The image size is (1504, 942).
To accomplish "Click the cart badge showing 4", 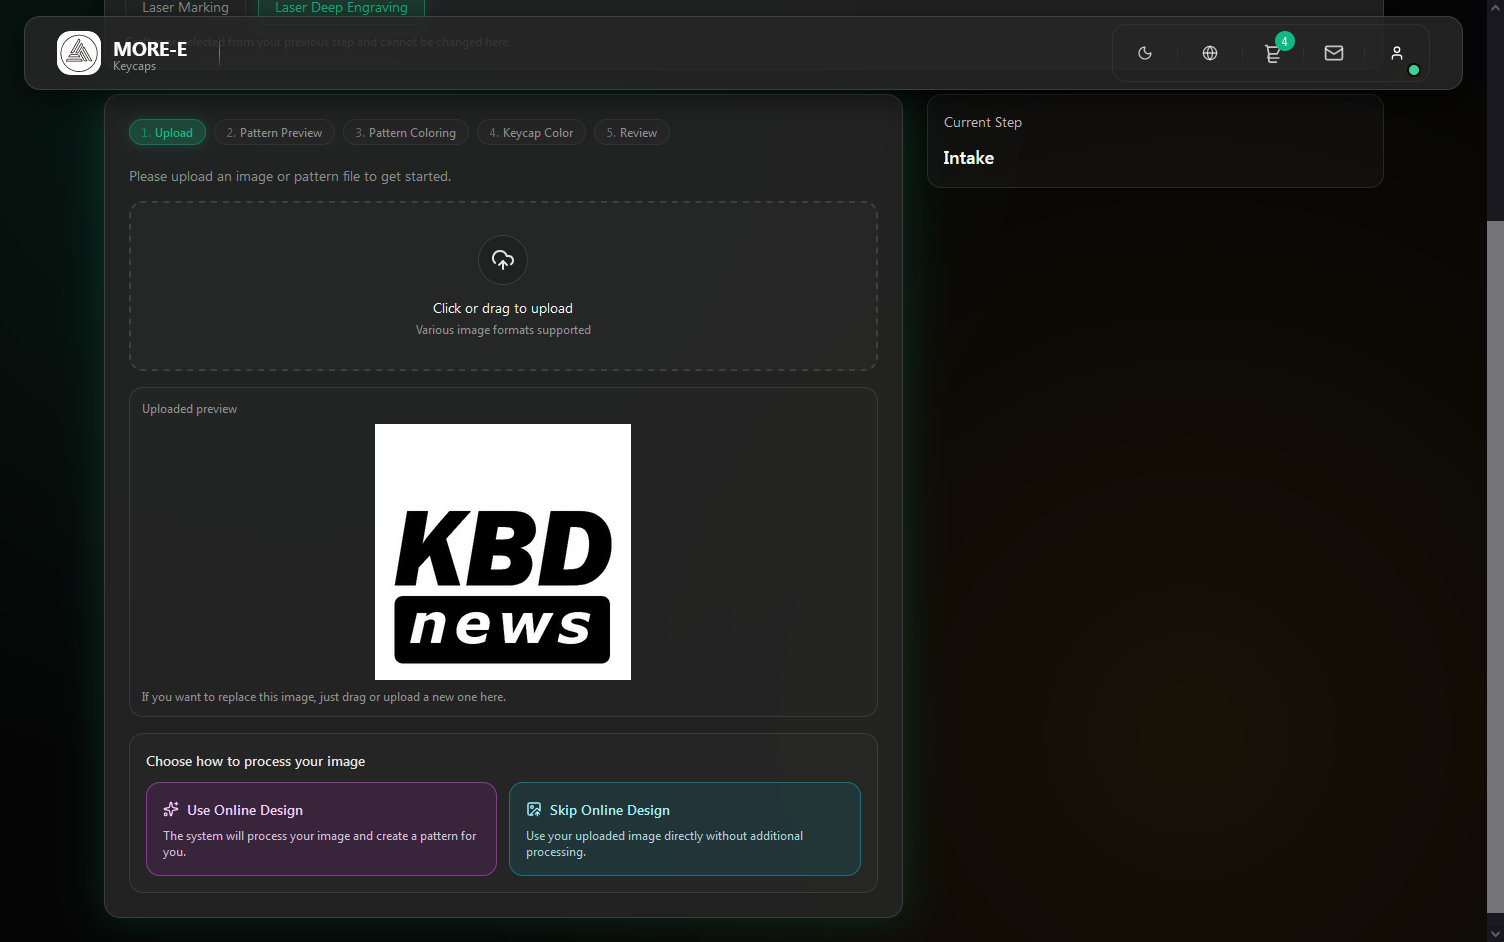I will point(1285,41).
